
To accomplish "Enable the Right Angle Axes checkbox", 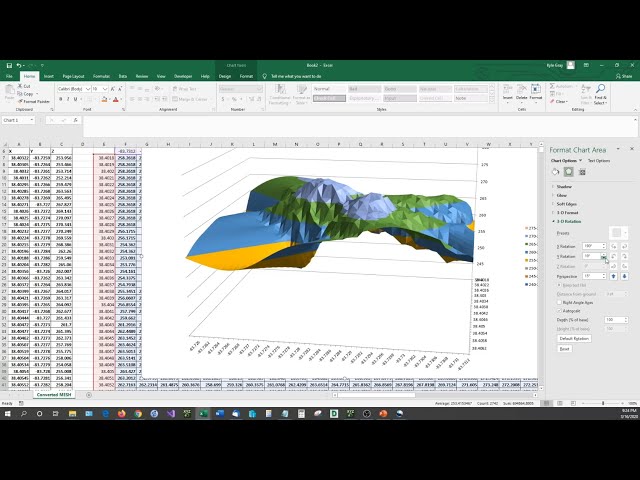I will click(559, 302).
